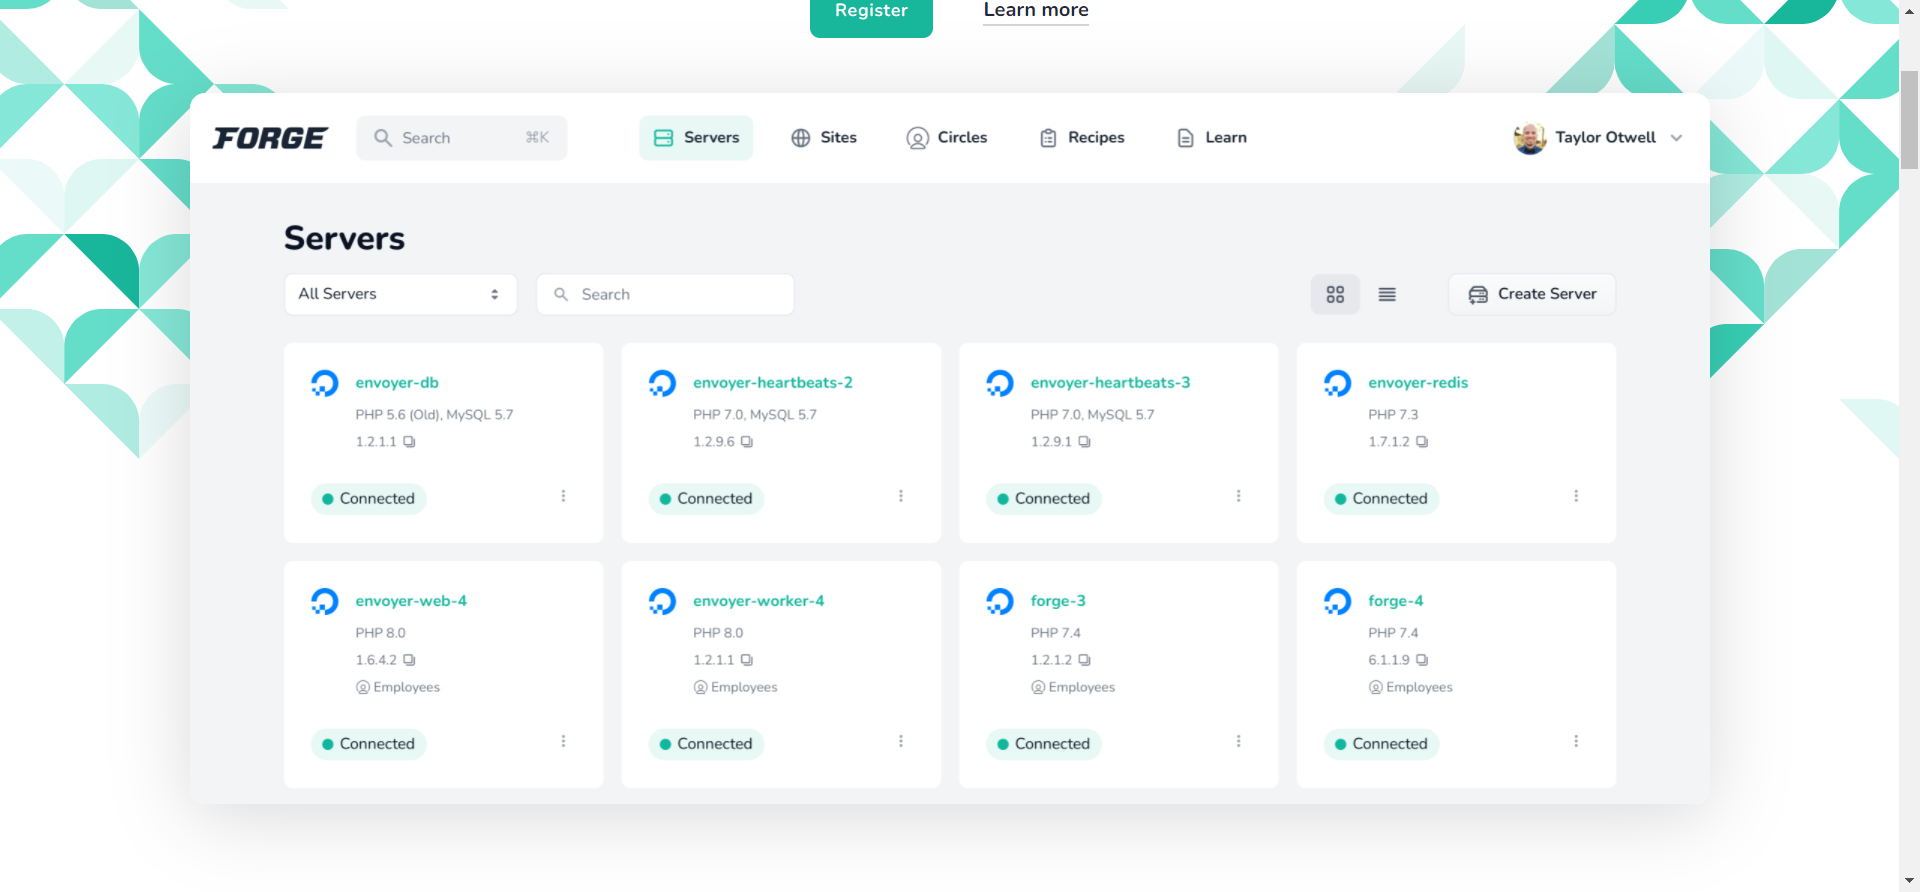Click the scrollbar down arrow
The image size is (1920, 892).
(x=1909, y=881)
